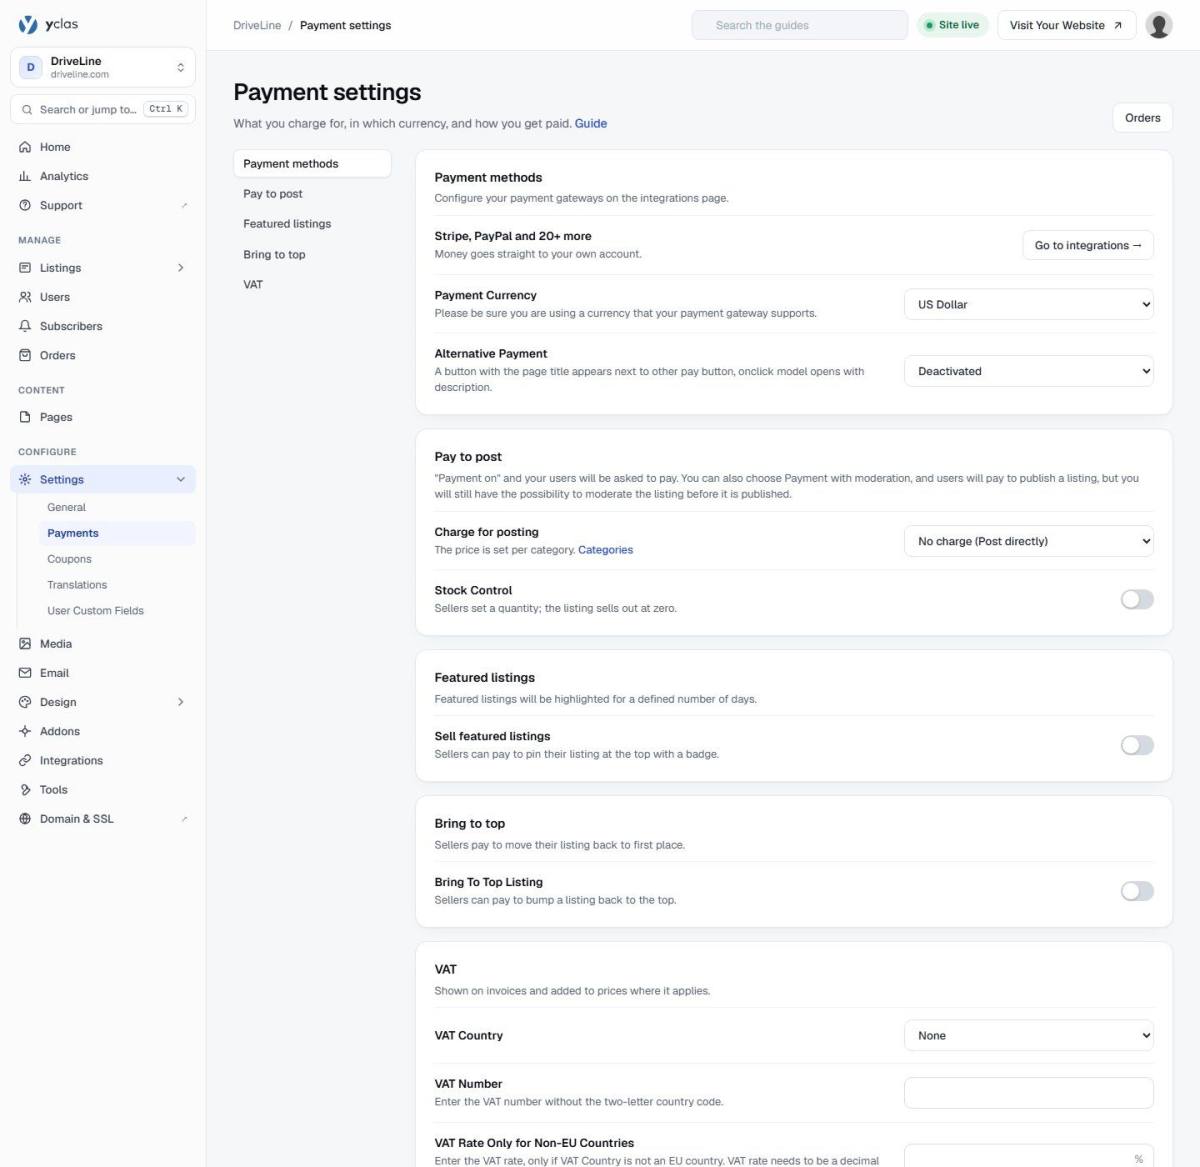Viewport: 1200px width, 1167px height.
Task: Turn on Sell featured listings switch
Action: click(1137, 745)
